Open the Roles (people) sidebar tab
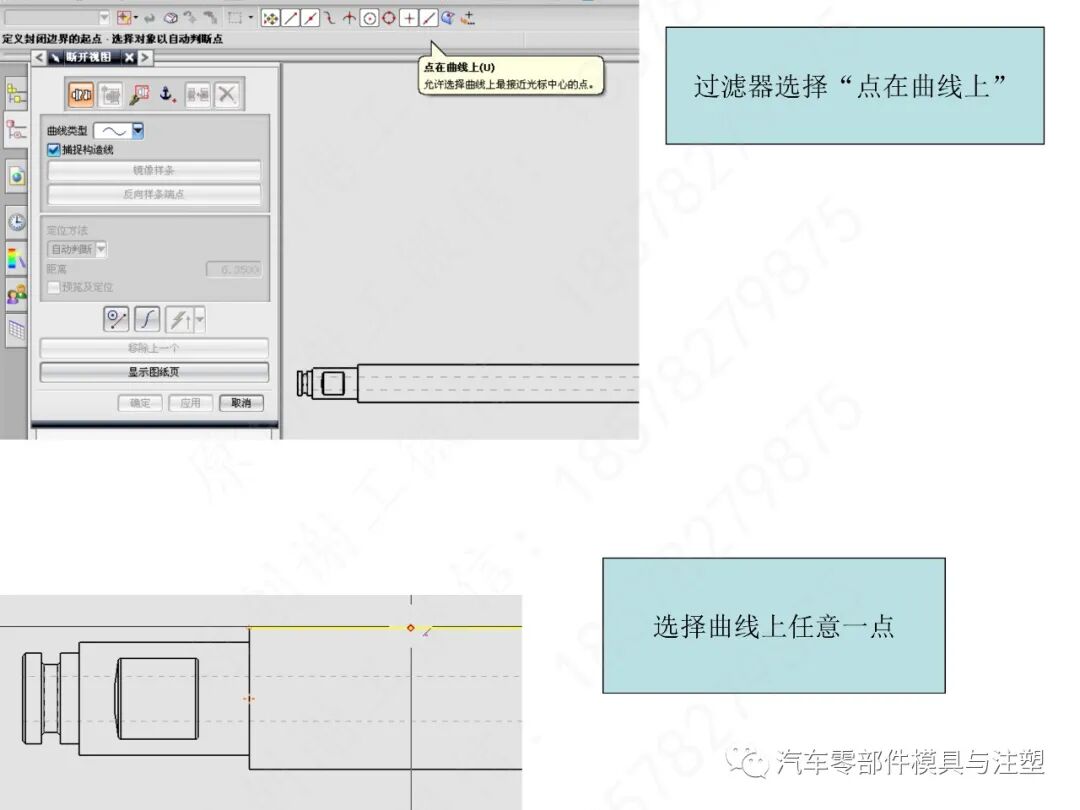This screenshot has height=810, width=1080. coord(17,295)
